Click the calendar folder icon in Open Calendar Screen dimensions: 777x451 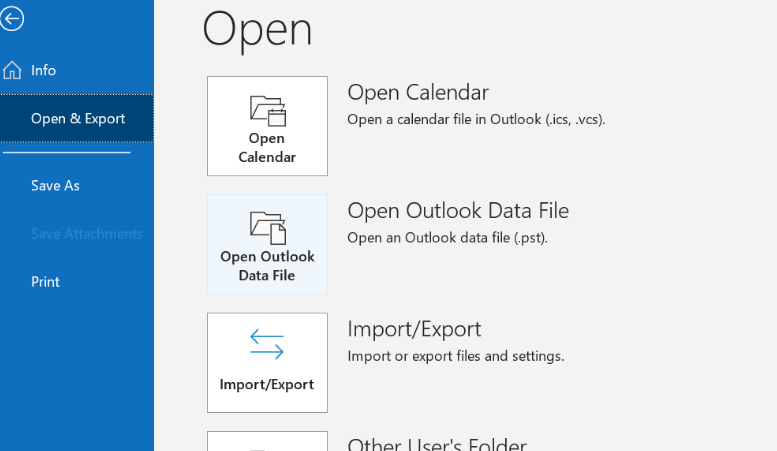(267, 110)
